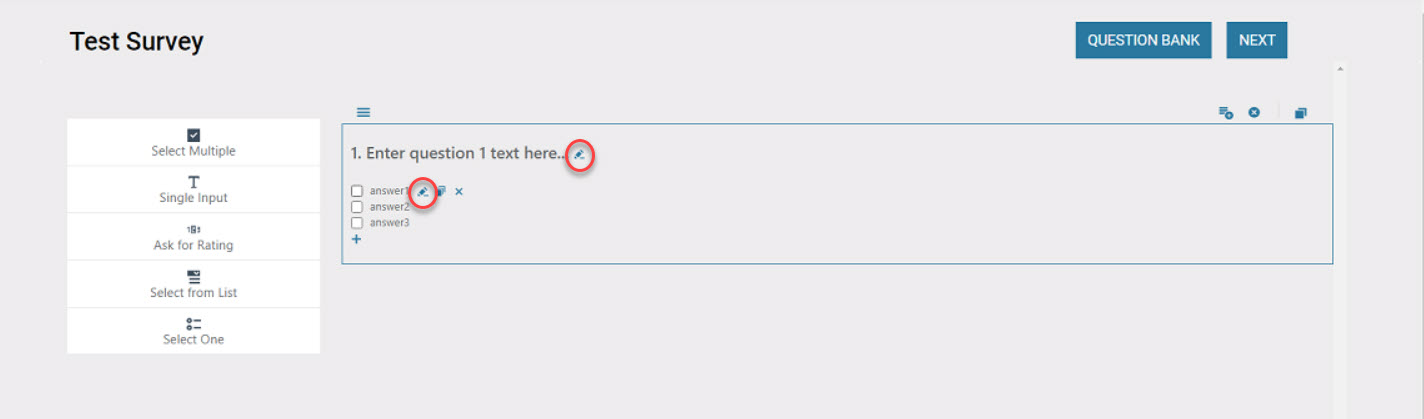Image resolution: width=1424 pixels, height=419 pixels.
Task: Add a new answer with the plus icon
Action: (x=357, y=239)
